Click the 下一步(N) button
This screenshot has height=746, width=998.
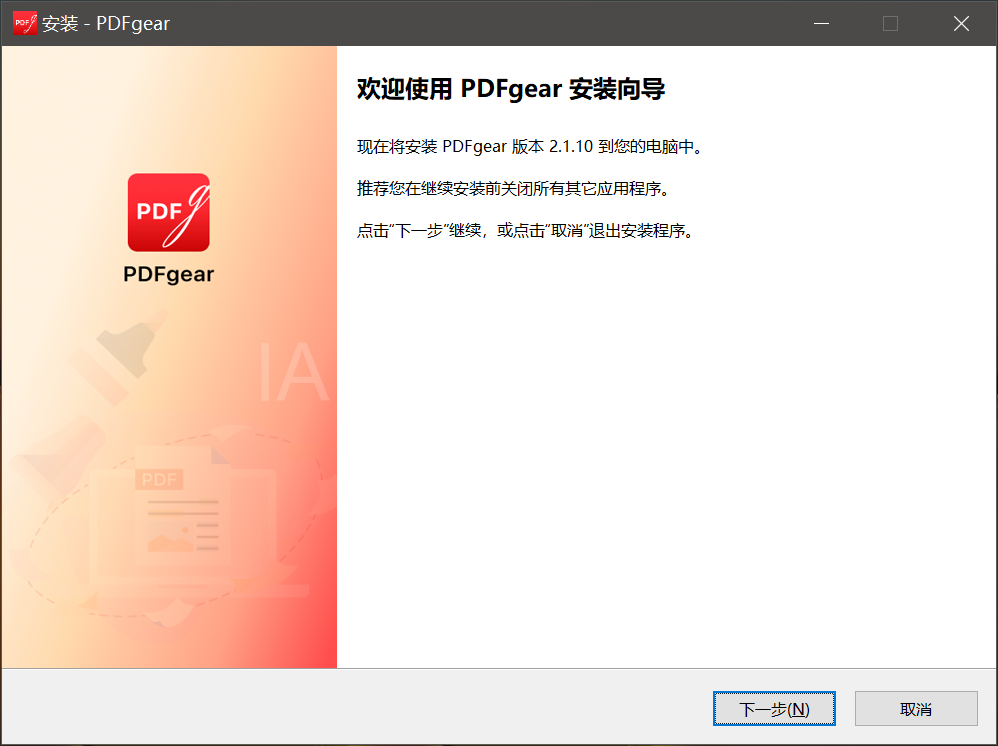click(x=774, y=708)
